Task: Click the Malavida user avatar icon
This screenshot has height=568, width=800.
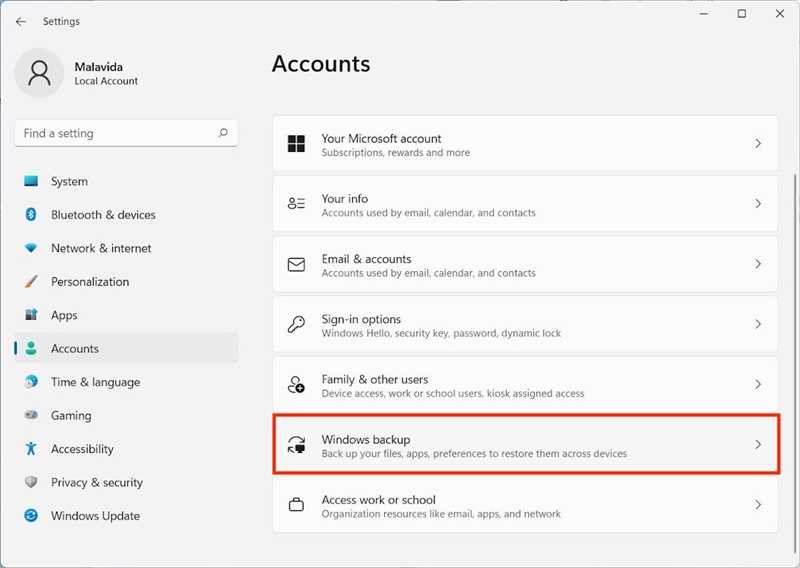Action: pos(39,73)
